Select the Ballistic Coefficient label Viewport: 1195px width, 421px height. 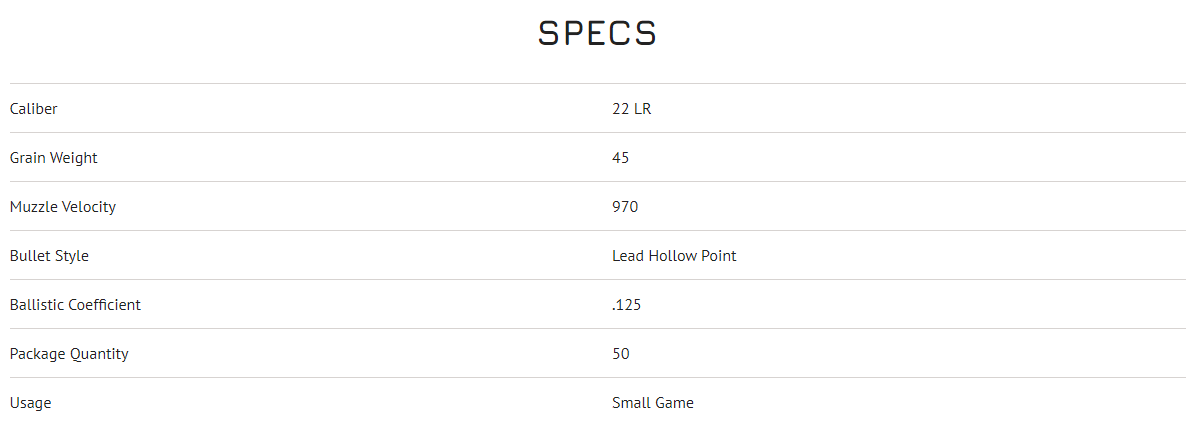(x=75, y=304)
